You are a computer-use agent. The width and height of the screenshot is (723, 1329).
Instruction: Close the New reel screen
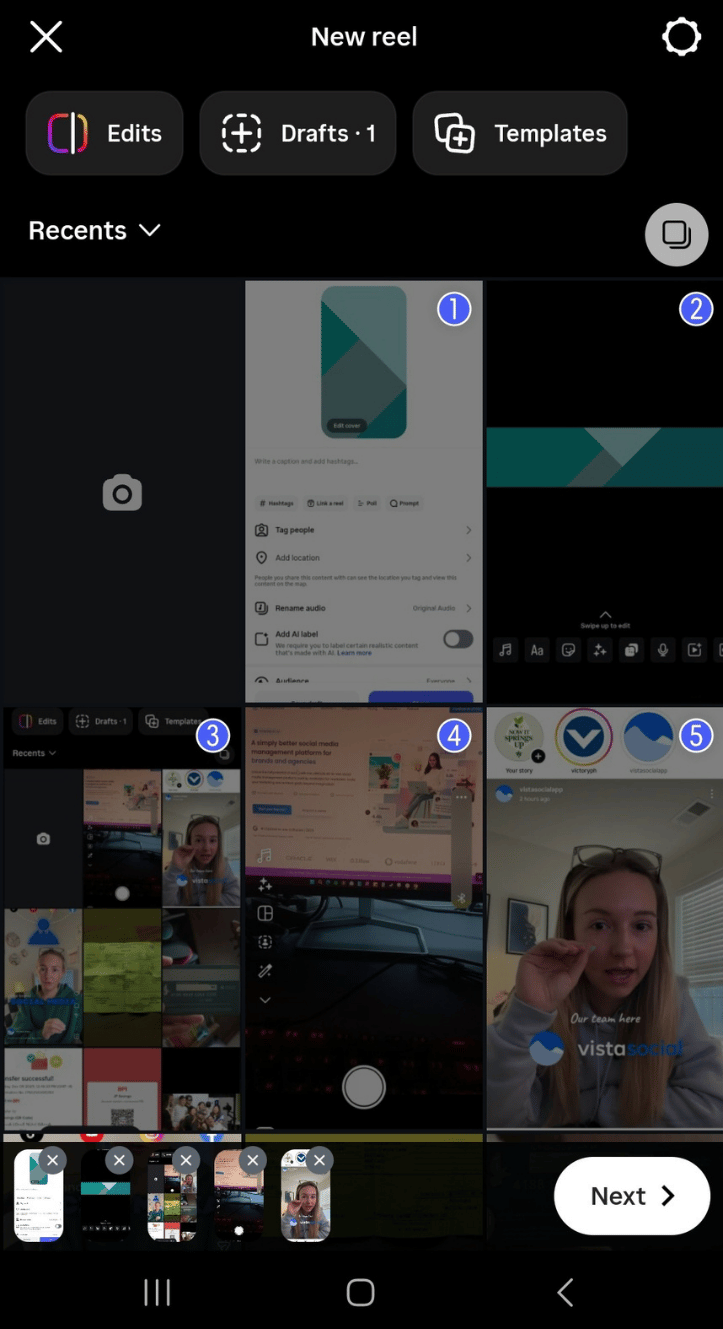46,38
